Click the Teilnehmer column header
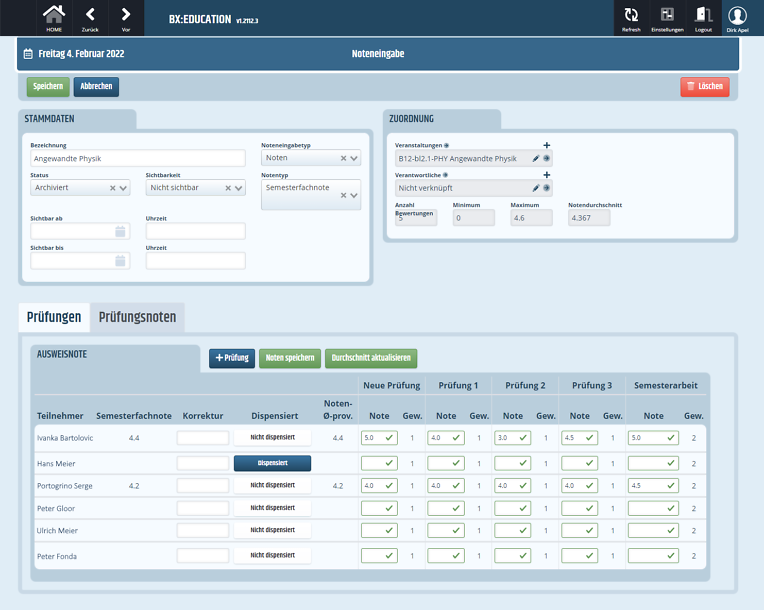Image resolution: width=764 pixels, height=610 pixels. pyautogui.click(x=60, y=416)
